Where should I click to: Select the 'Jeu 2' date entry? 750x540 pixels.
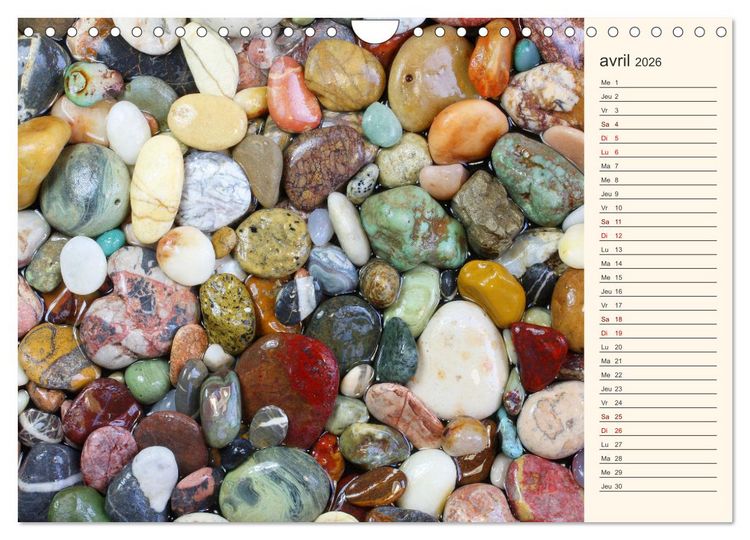(x=658, y=96)
